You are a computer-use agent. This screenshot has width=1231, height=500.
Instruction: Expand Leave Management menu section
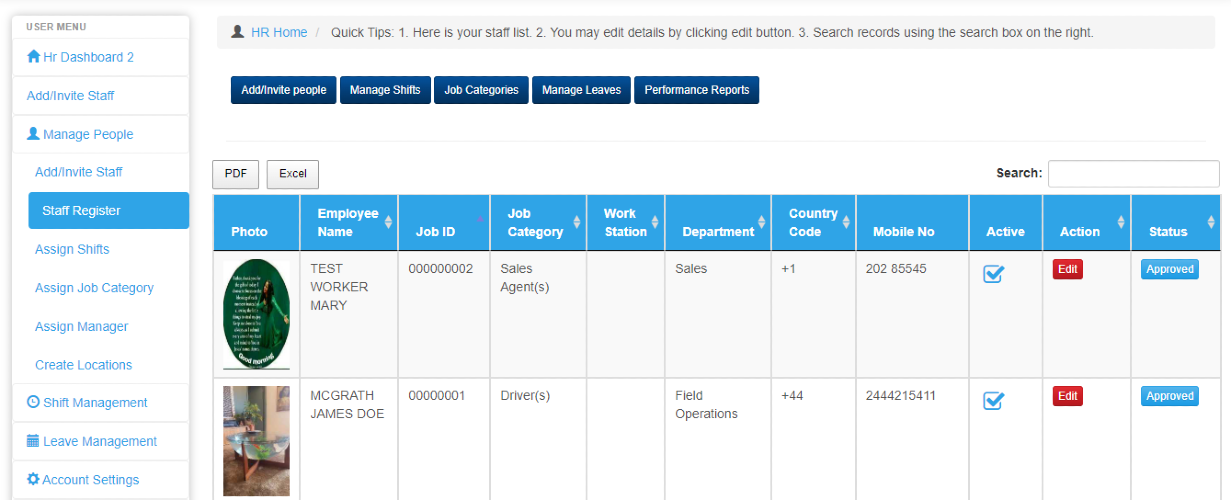pos(100,441)
